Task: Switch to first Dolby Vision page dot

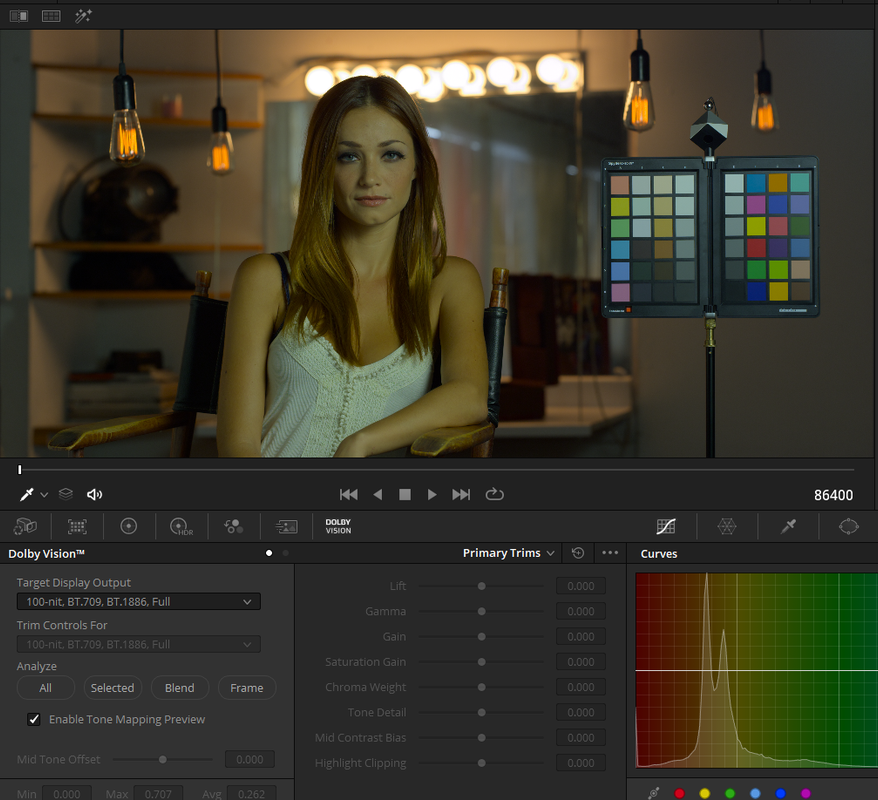Action: point(269,553)
